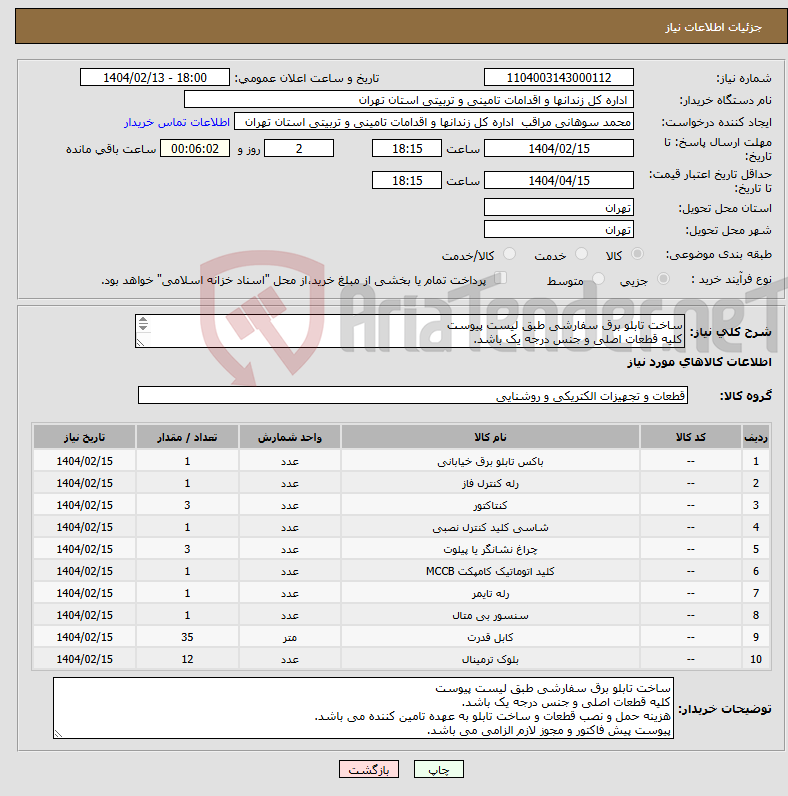Click the public announcement date field 1404/02/13
Viewport: 788px width, 796px height.
coord(155,78)
